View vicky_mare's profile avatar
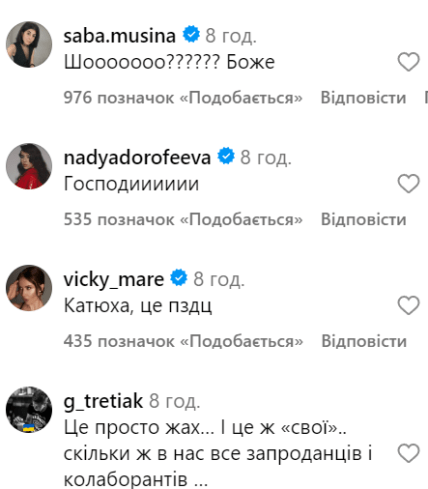 coord(29,288)
